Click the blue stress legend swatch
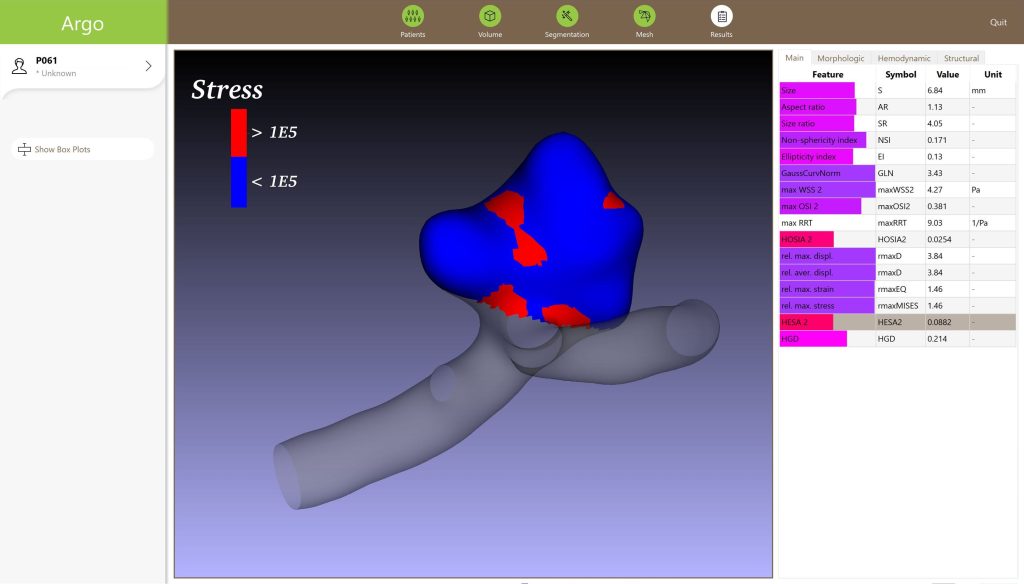This screenshot has height=584, width=1024. coord(239,182)
